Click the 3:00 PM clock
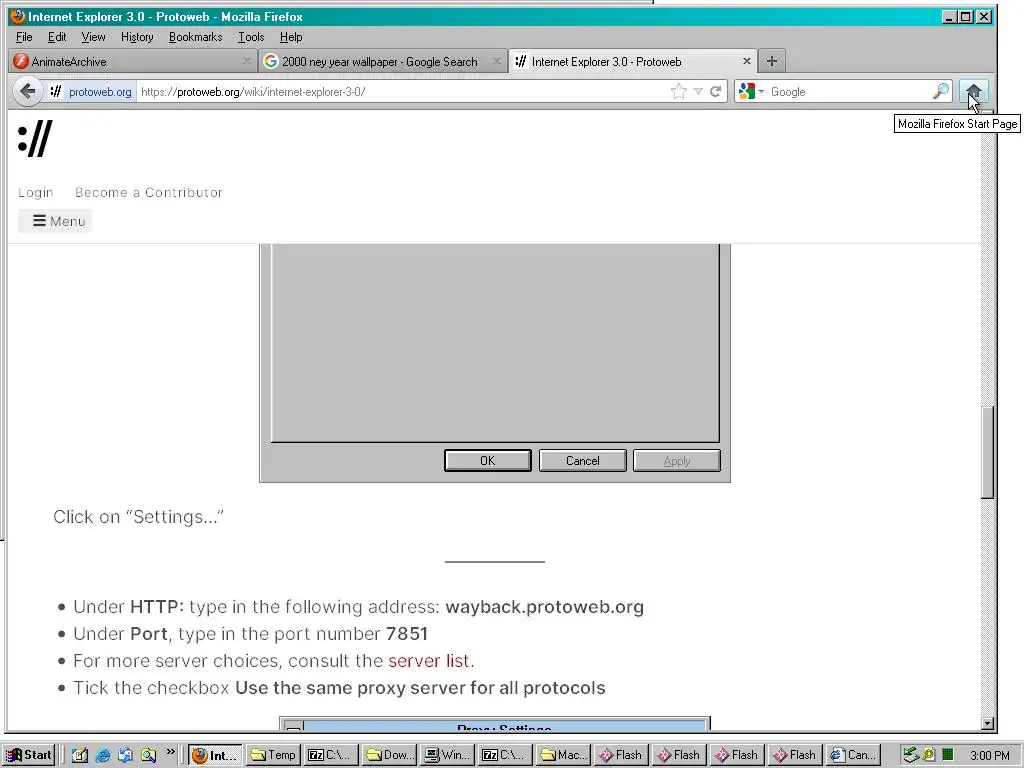The width and height of the screenshot is (1024, 768). click(989, 756)
